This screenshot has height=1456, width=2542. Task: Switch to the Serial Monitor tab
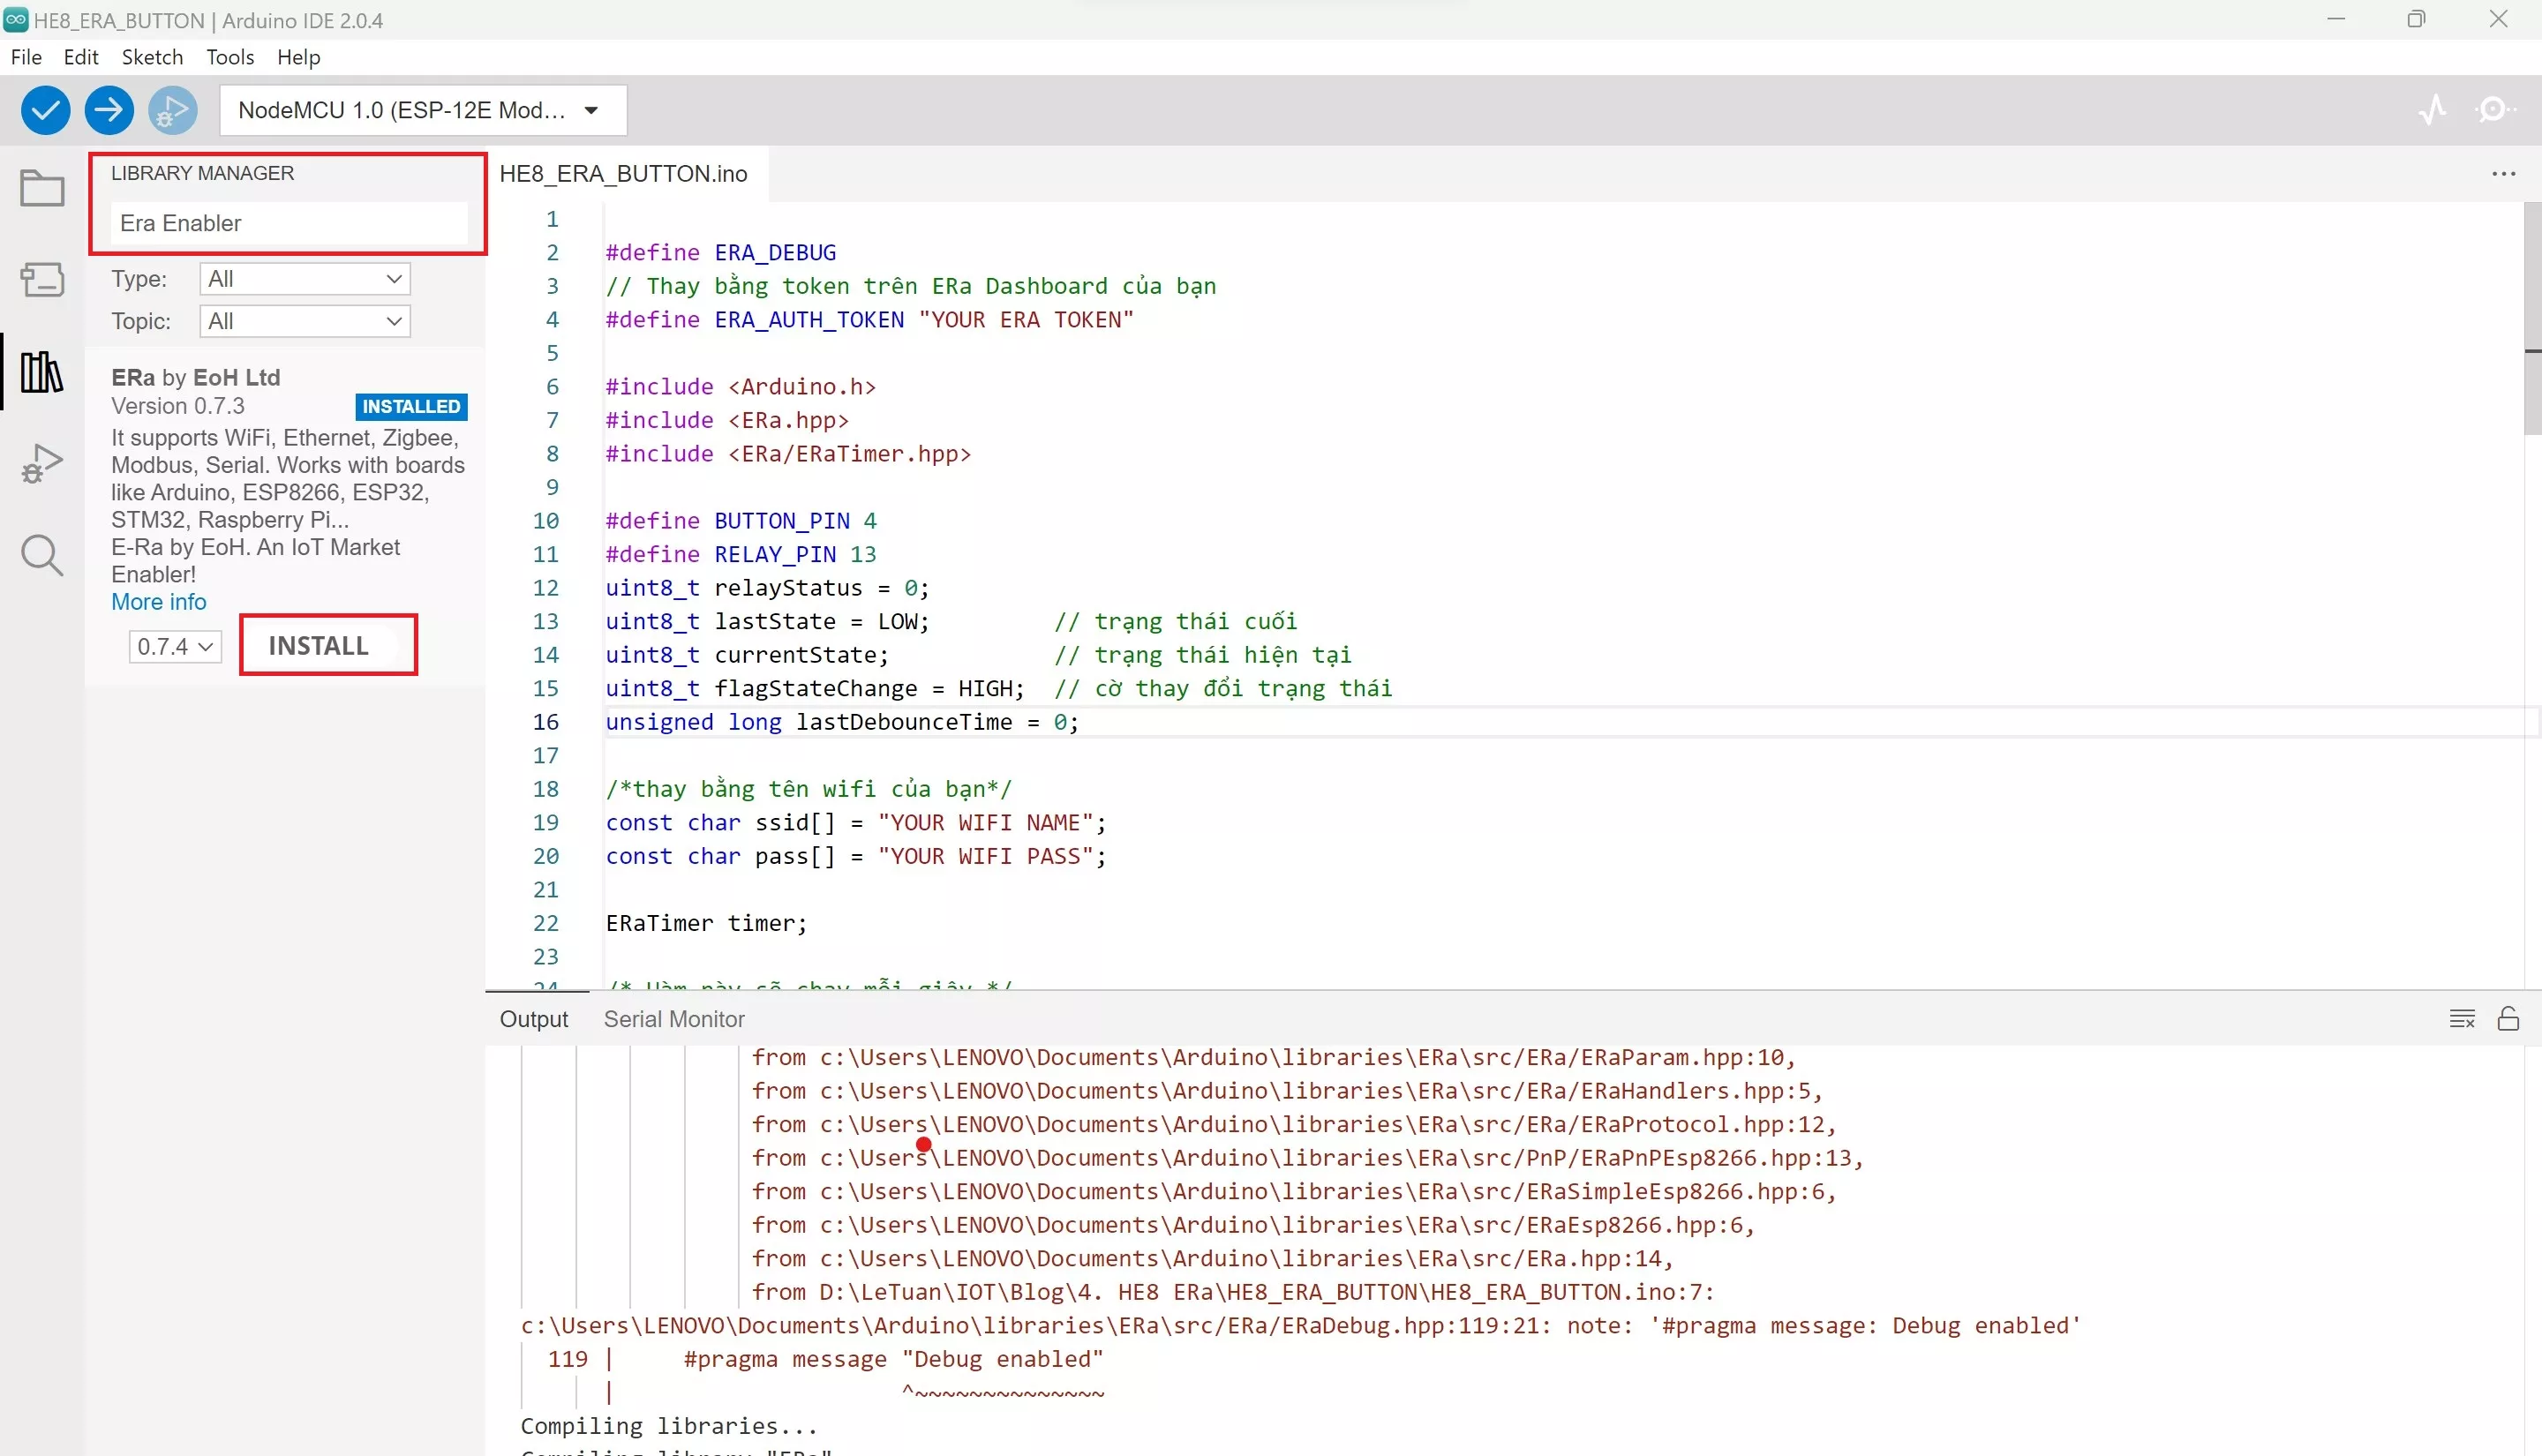tap(674, 1019)
